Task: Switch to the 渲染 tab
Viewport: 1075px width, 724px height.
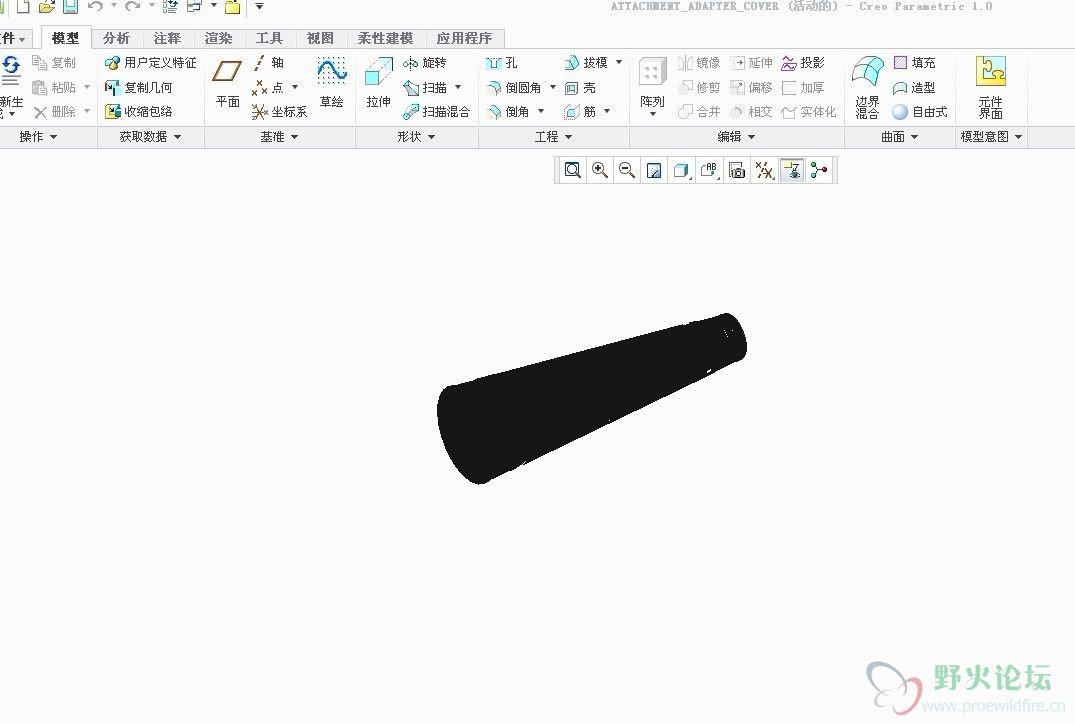Action: tap(219, 38)
